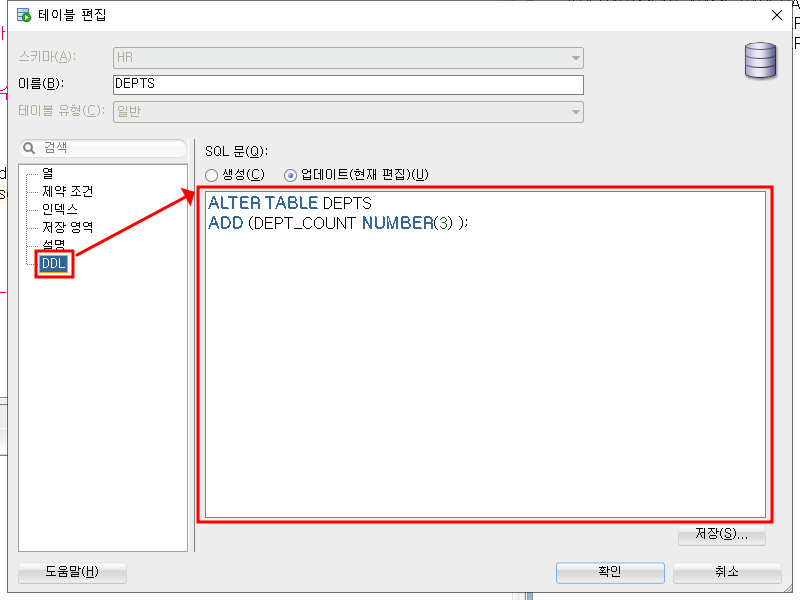Click the ALTER TABLE DEPTS line
This screenshot has height=600, width=800.
[290, 203]
